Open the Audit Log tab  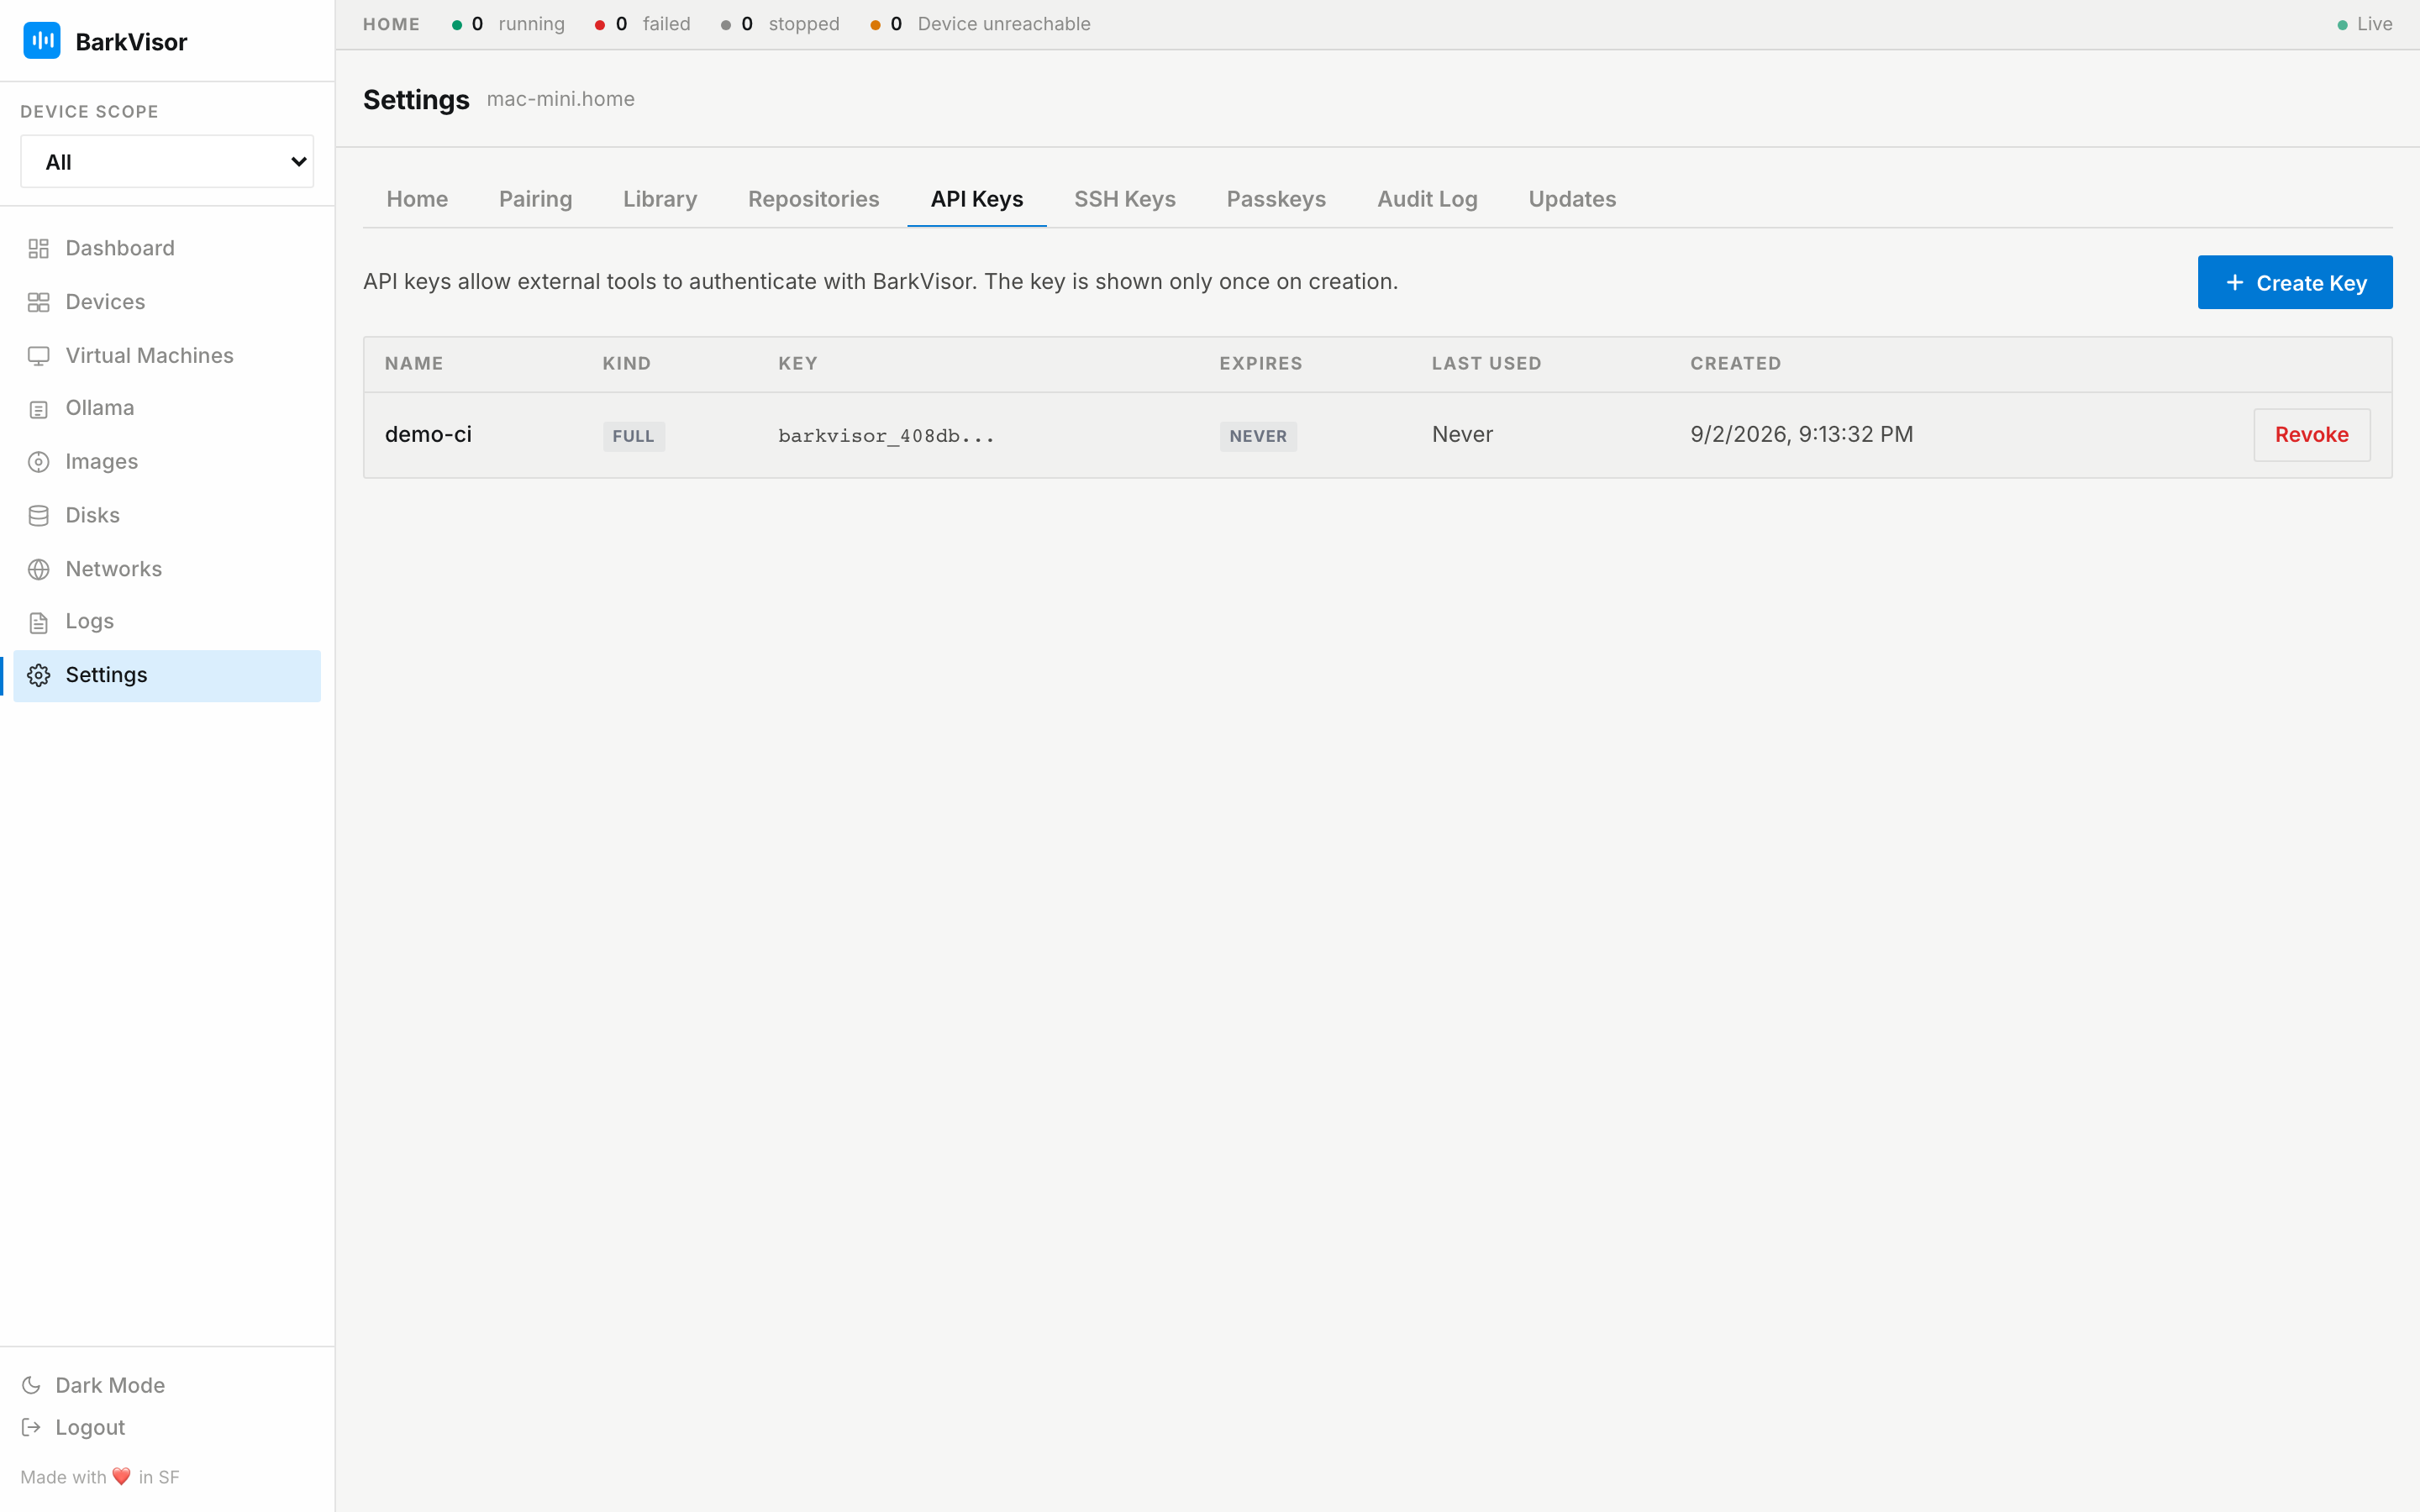[1427, 199]
